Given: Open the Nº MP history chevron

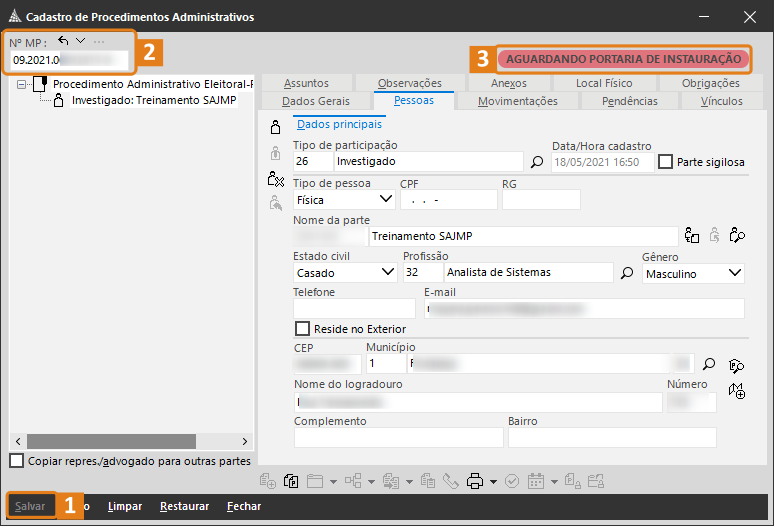Looking at the screenshot, I should click(80, 41).
